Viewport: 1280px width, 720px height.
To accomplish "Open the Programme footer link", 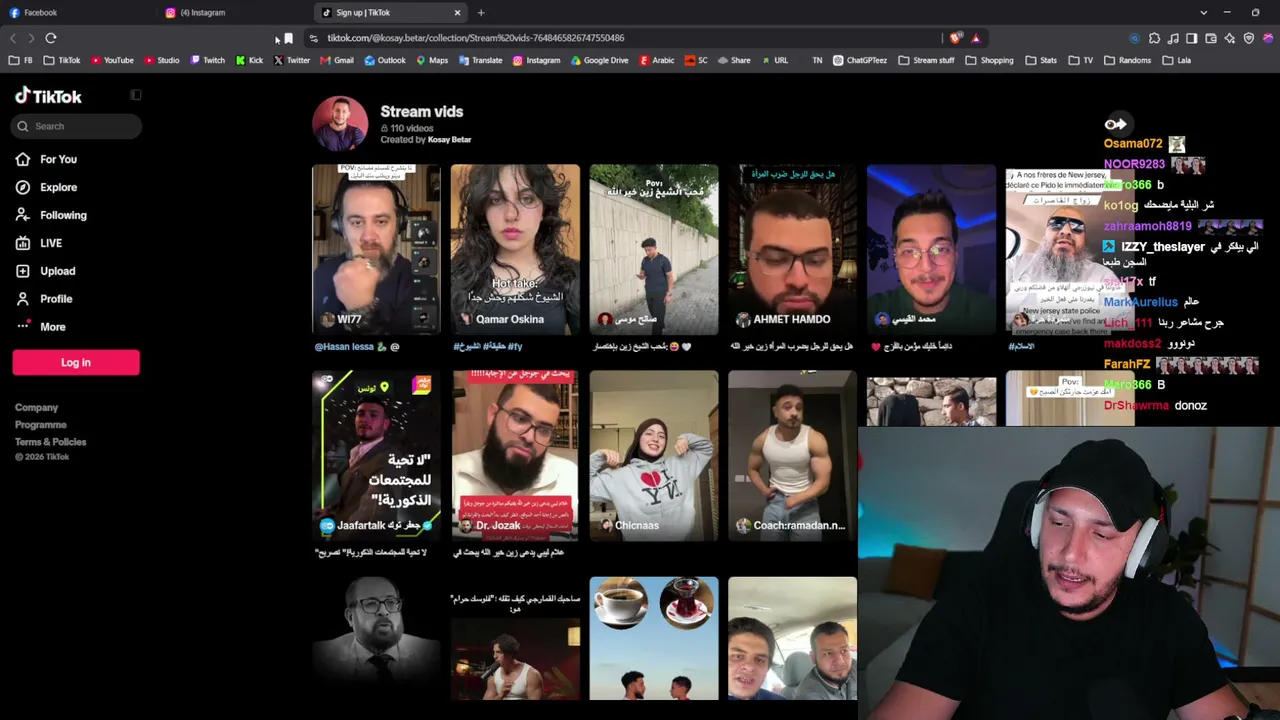I will 41,425.
